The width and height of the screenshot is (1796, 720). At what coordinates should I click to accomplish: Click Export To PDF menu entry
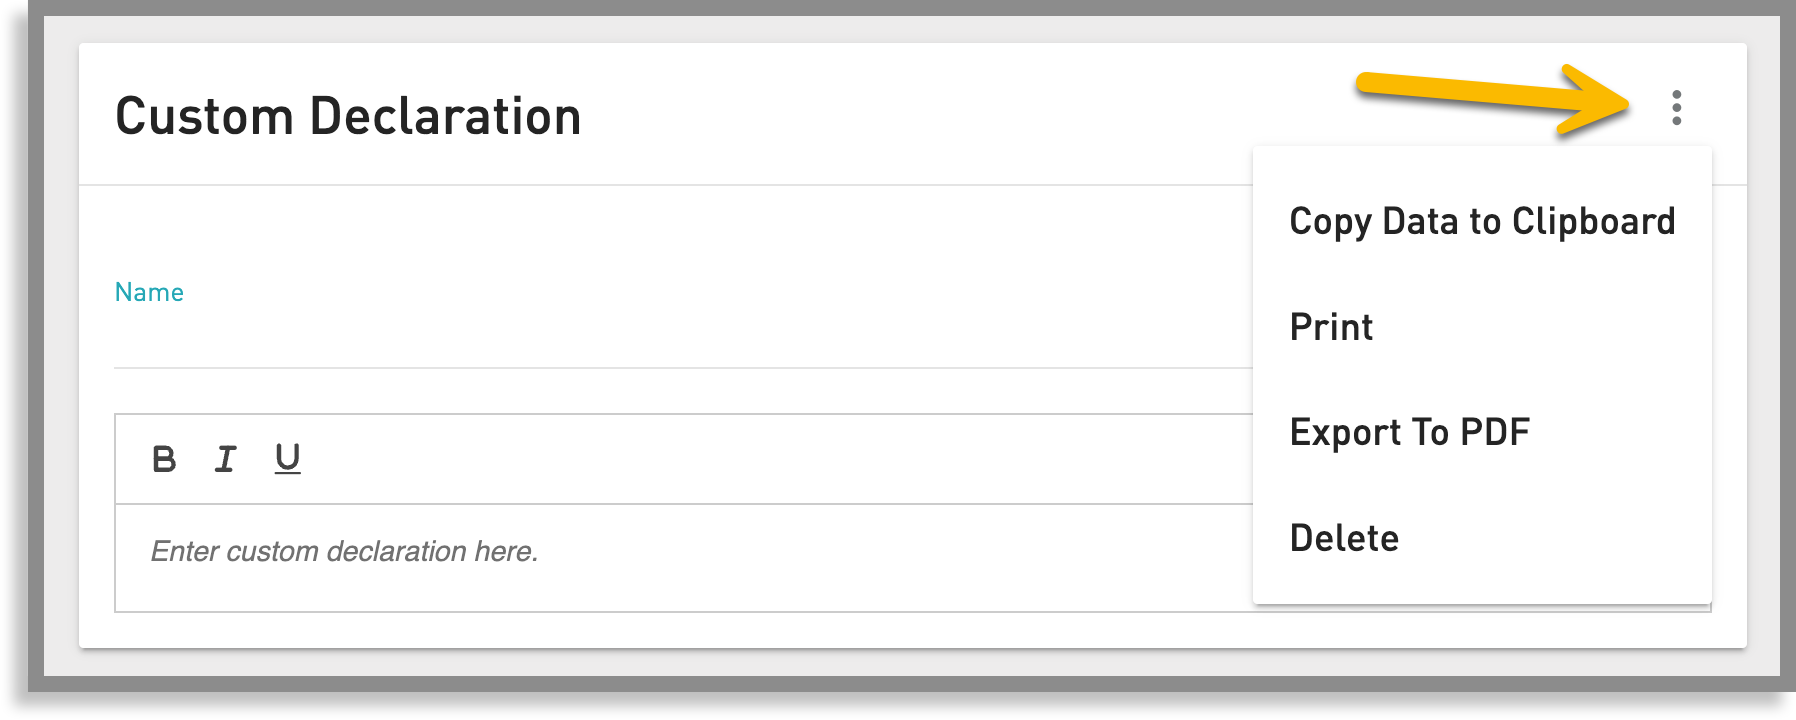(1409, 432)
